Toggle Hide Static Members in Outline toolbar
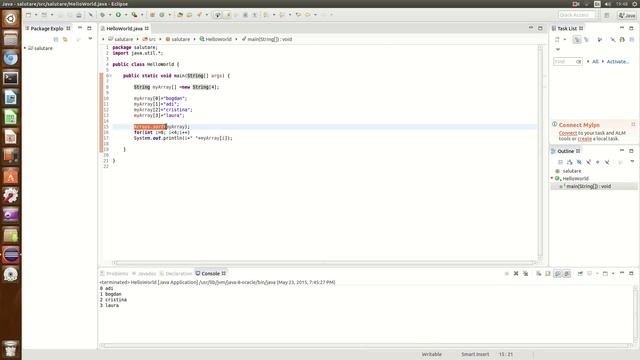The width and height of the screenshot is (640, 360). (x=589, y=162)
